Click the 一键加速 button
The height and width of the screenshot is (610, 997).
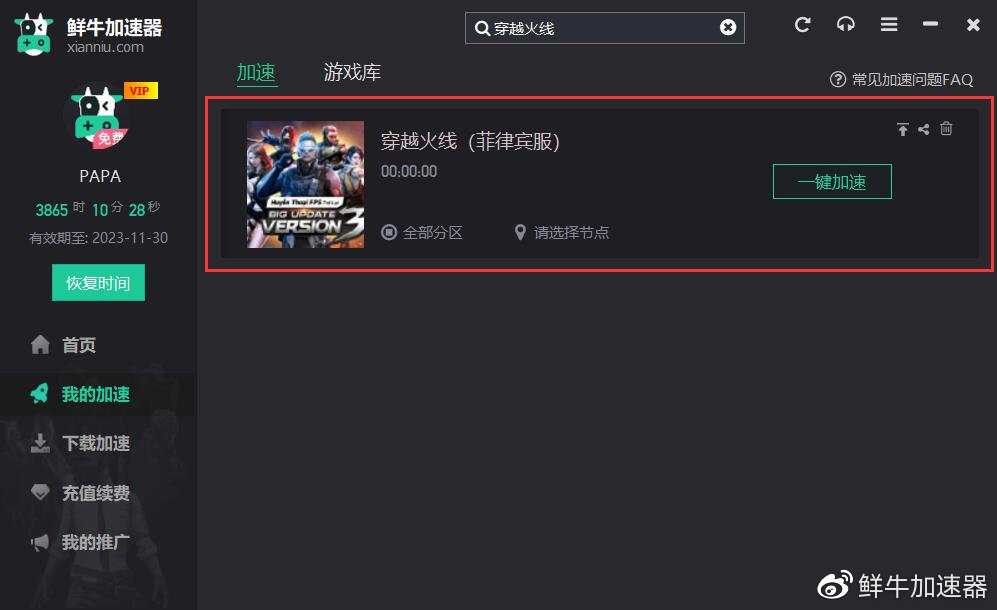click(x=832, y=182)
